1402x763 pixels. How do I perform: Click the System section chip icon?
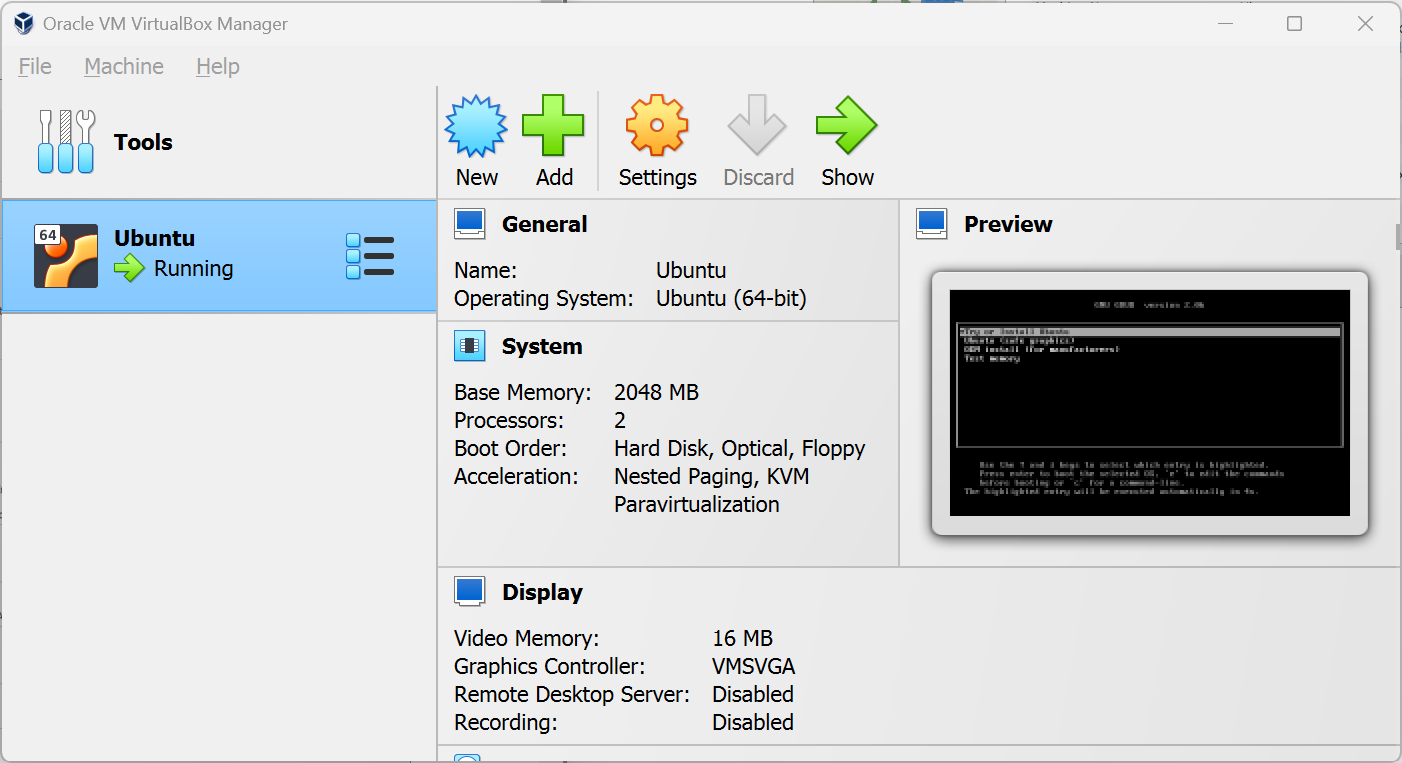pos(470,346)
